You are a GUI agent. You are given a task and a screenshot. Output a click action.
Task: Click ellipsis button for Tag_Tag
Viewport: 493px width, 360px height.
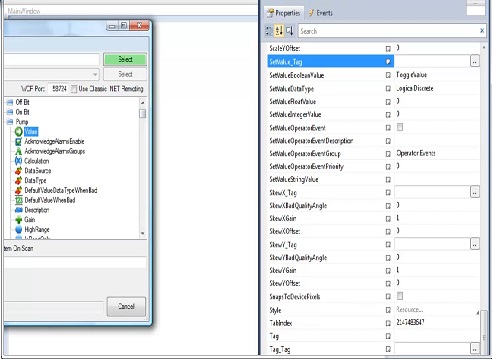click(x=475, y=349)
